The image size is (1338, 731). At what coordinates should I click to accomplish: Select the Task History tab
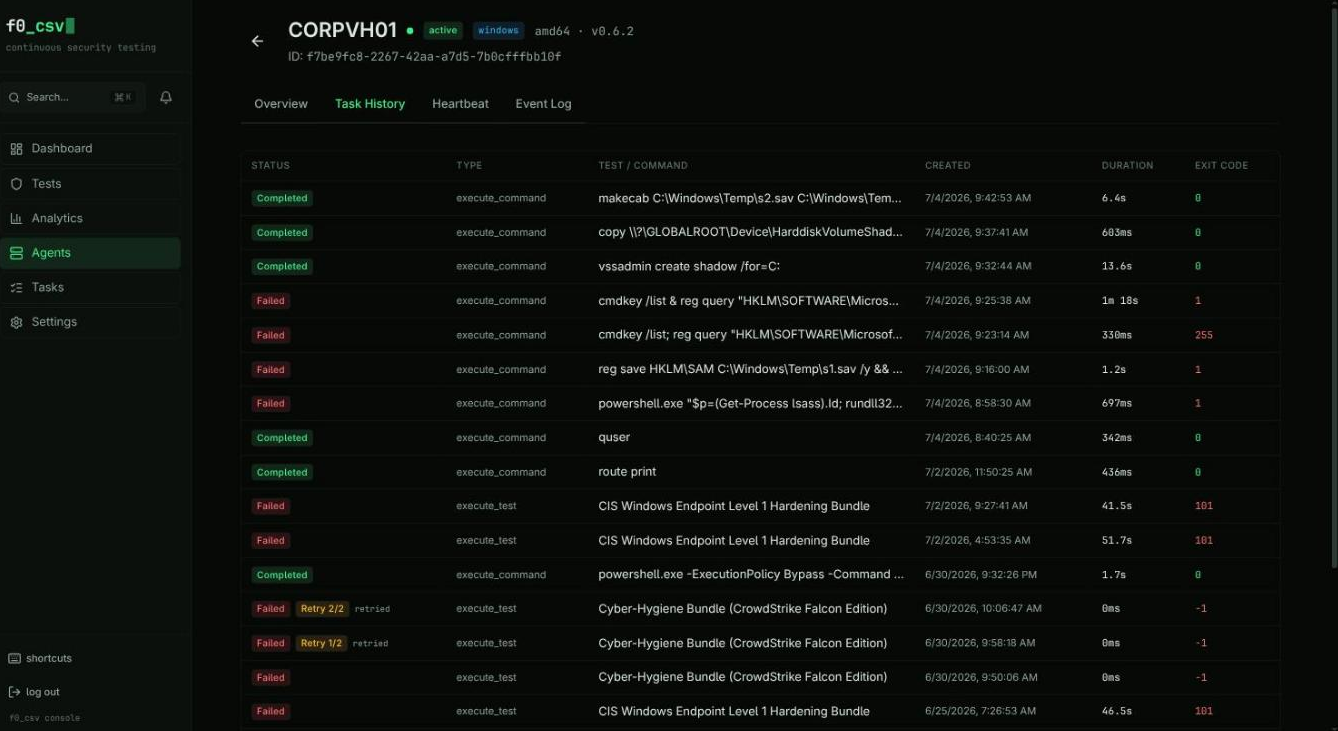point(370,104)
